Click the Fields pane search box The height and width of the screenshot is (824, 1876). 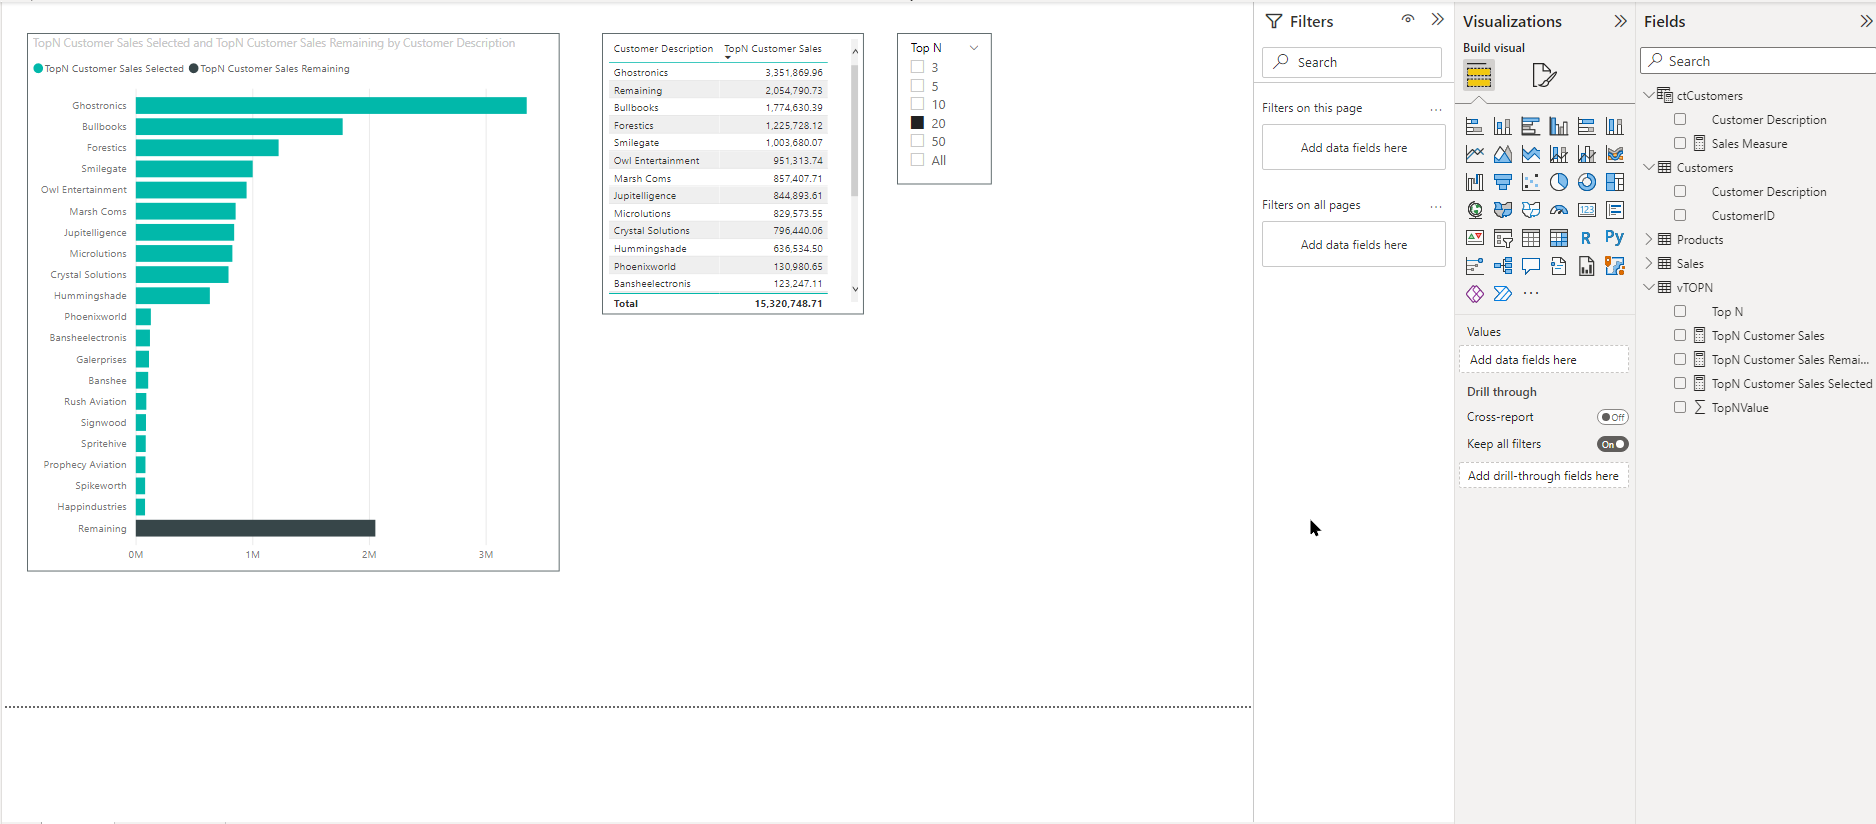pos(1758,61)
